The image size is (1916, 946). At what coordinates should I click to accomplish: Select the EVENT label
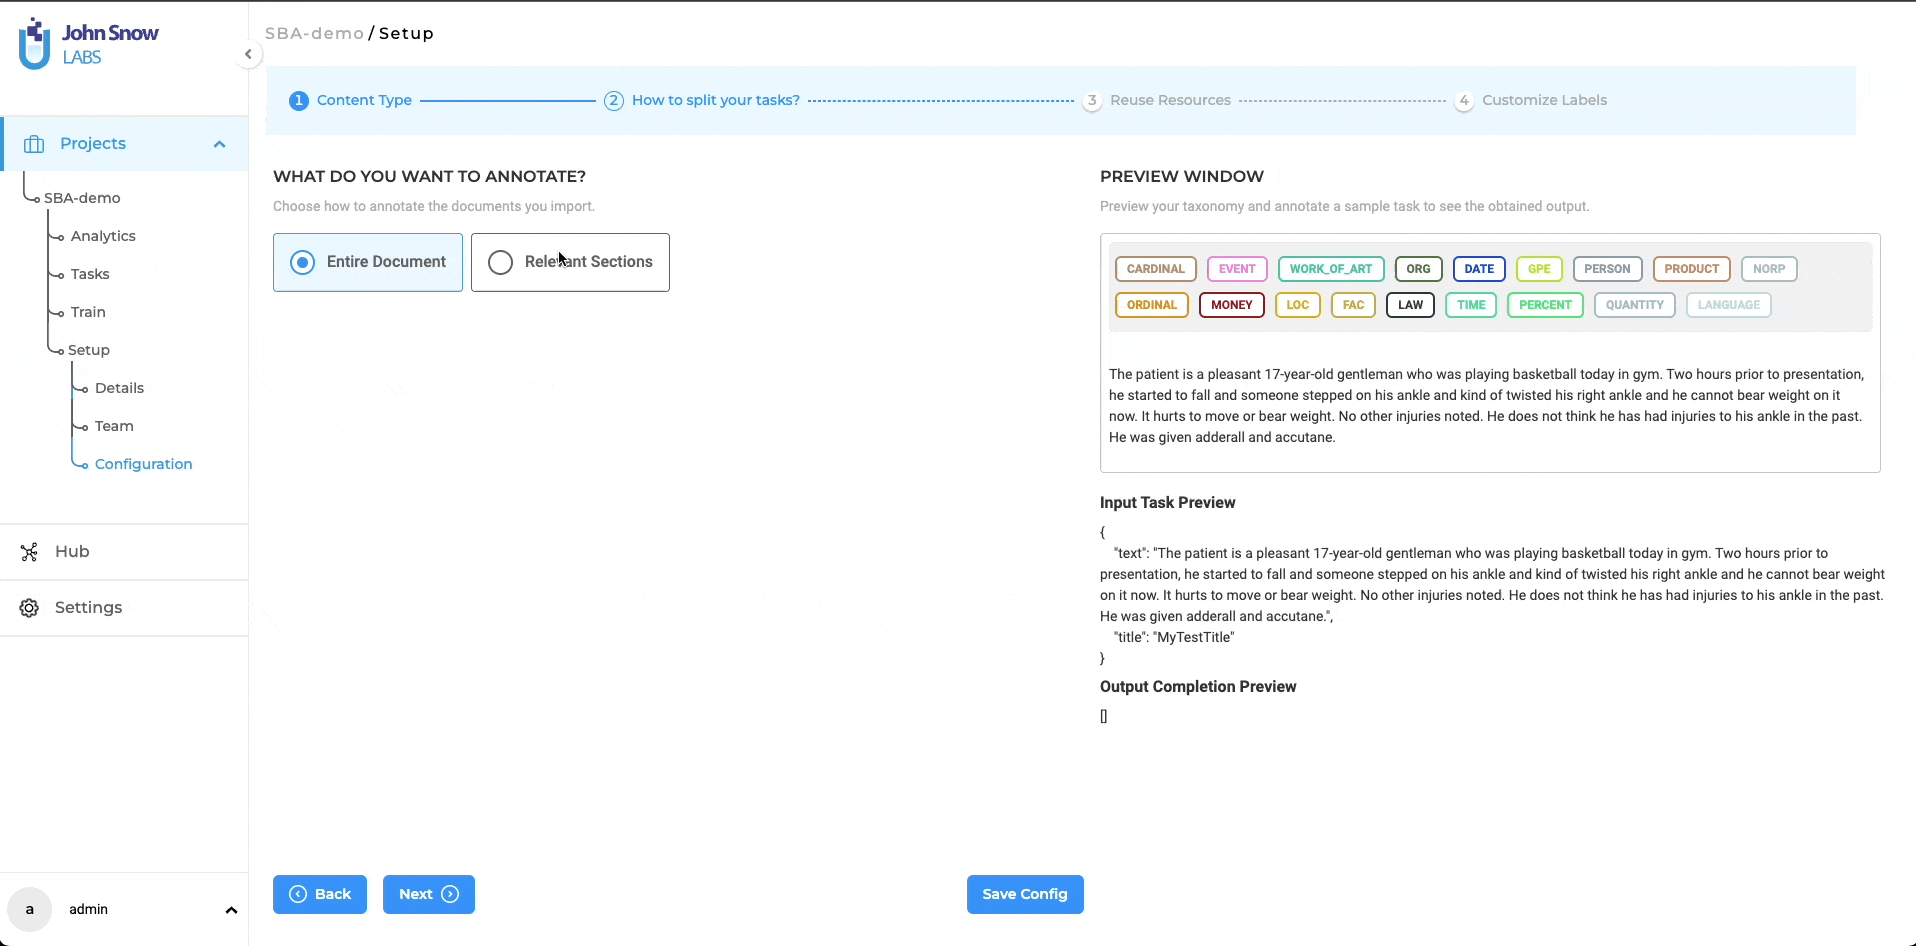[1237, 269]
